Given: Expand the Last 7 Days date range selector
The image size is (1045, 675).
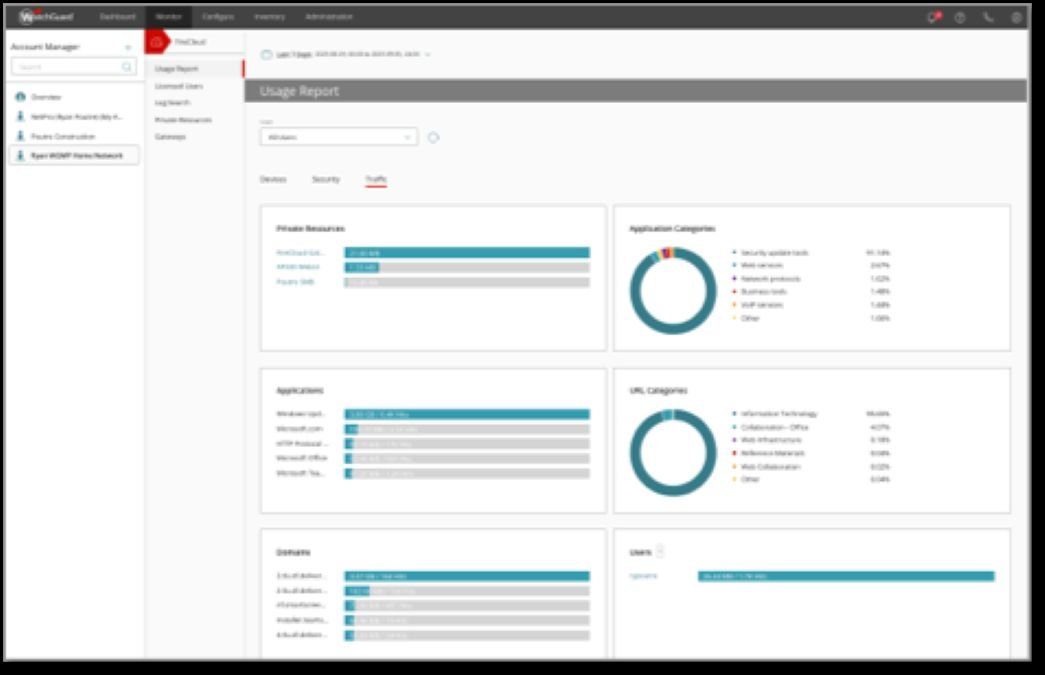Looking at the screenshot, I should 345,54.
